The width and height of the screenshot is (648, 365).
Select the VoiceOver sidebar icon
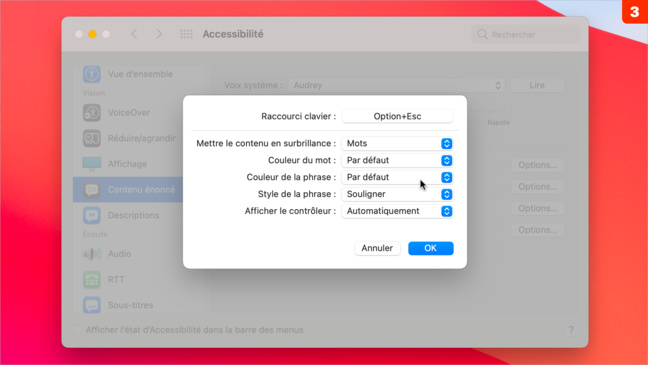pos(91,112)
